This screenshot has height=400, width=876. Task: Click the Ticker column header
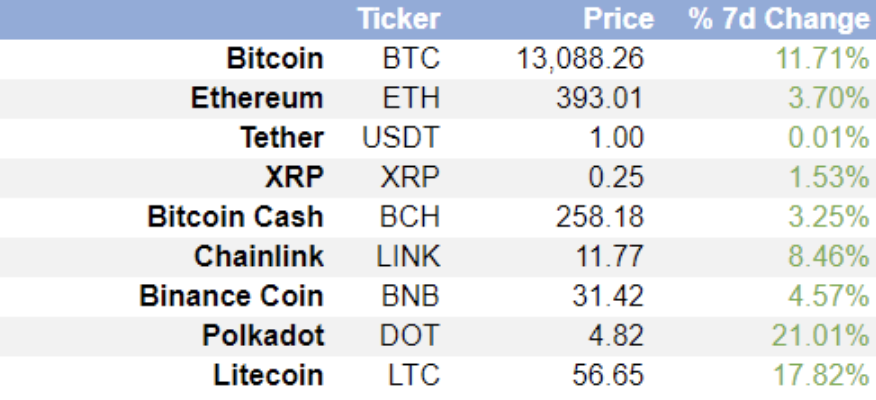point(398,19)
